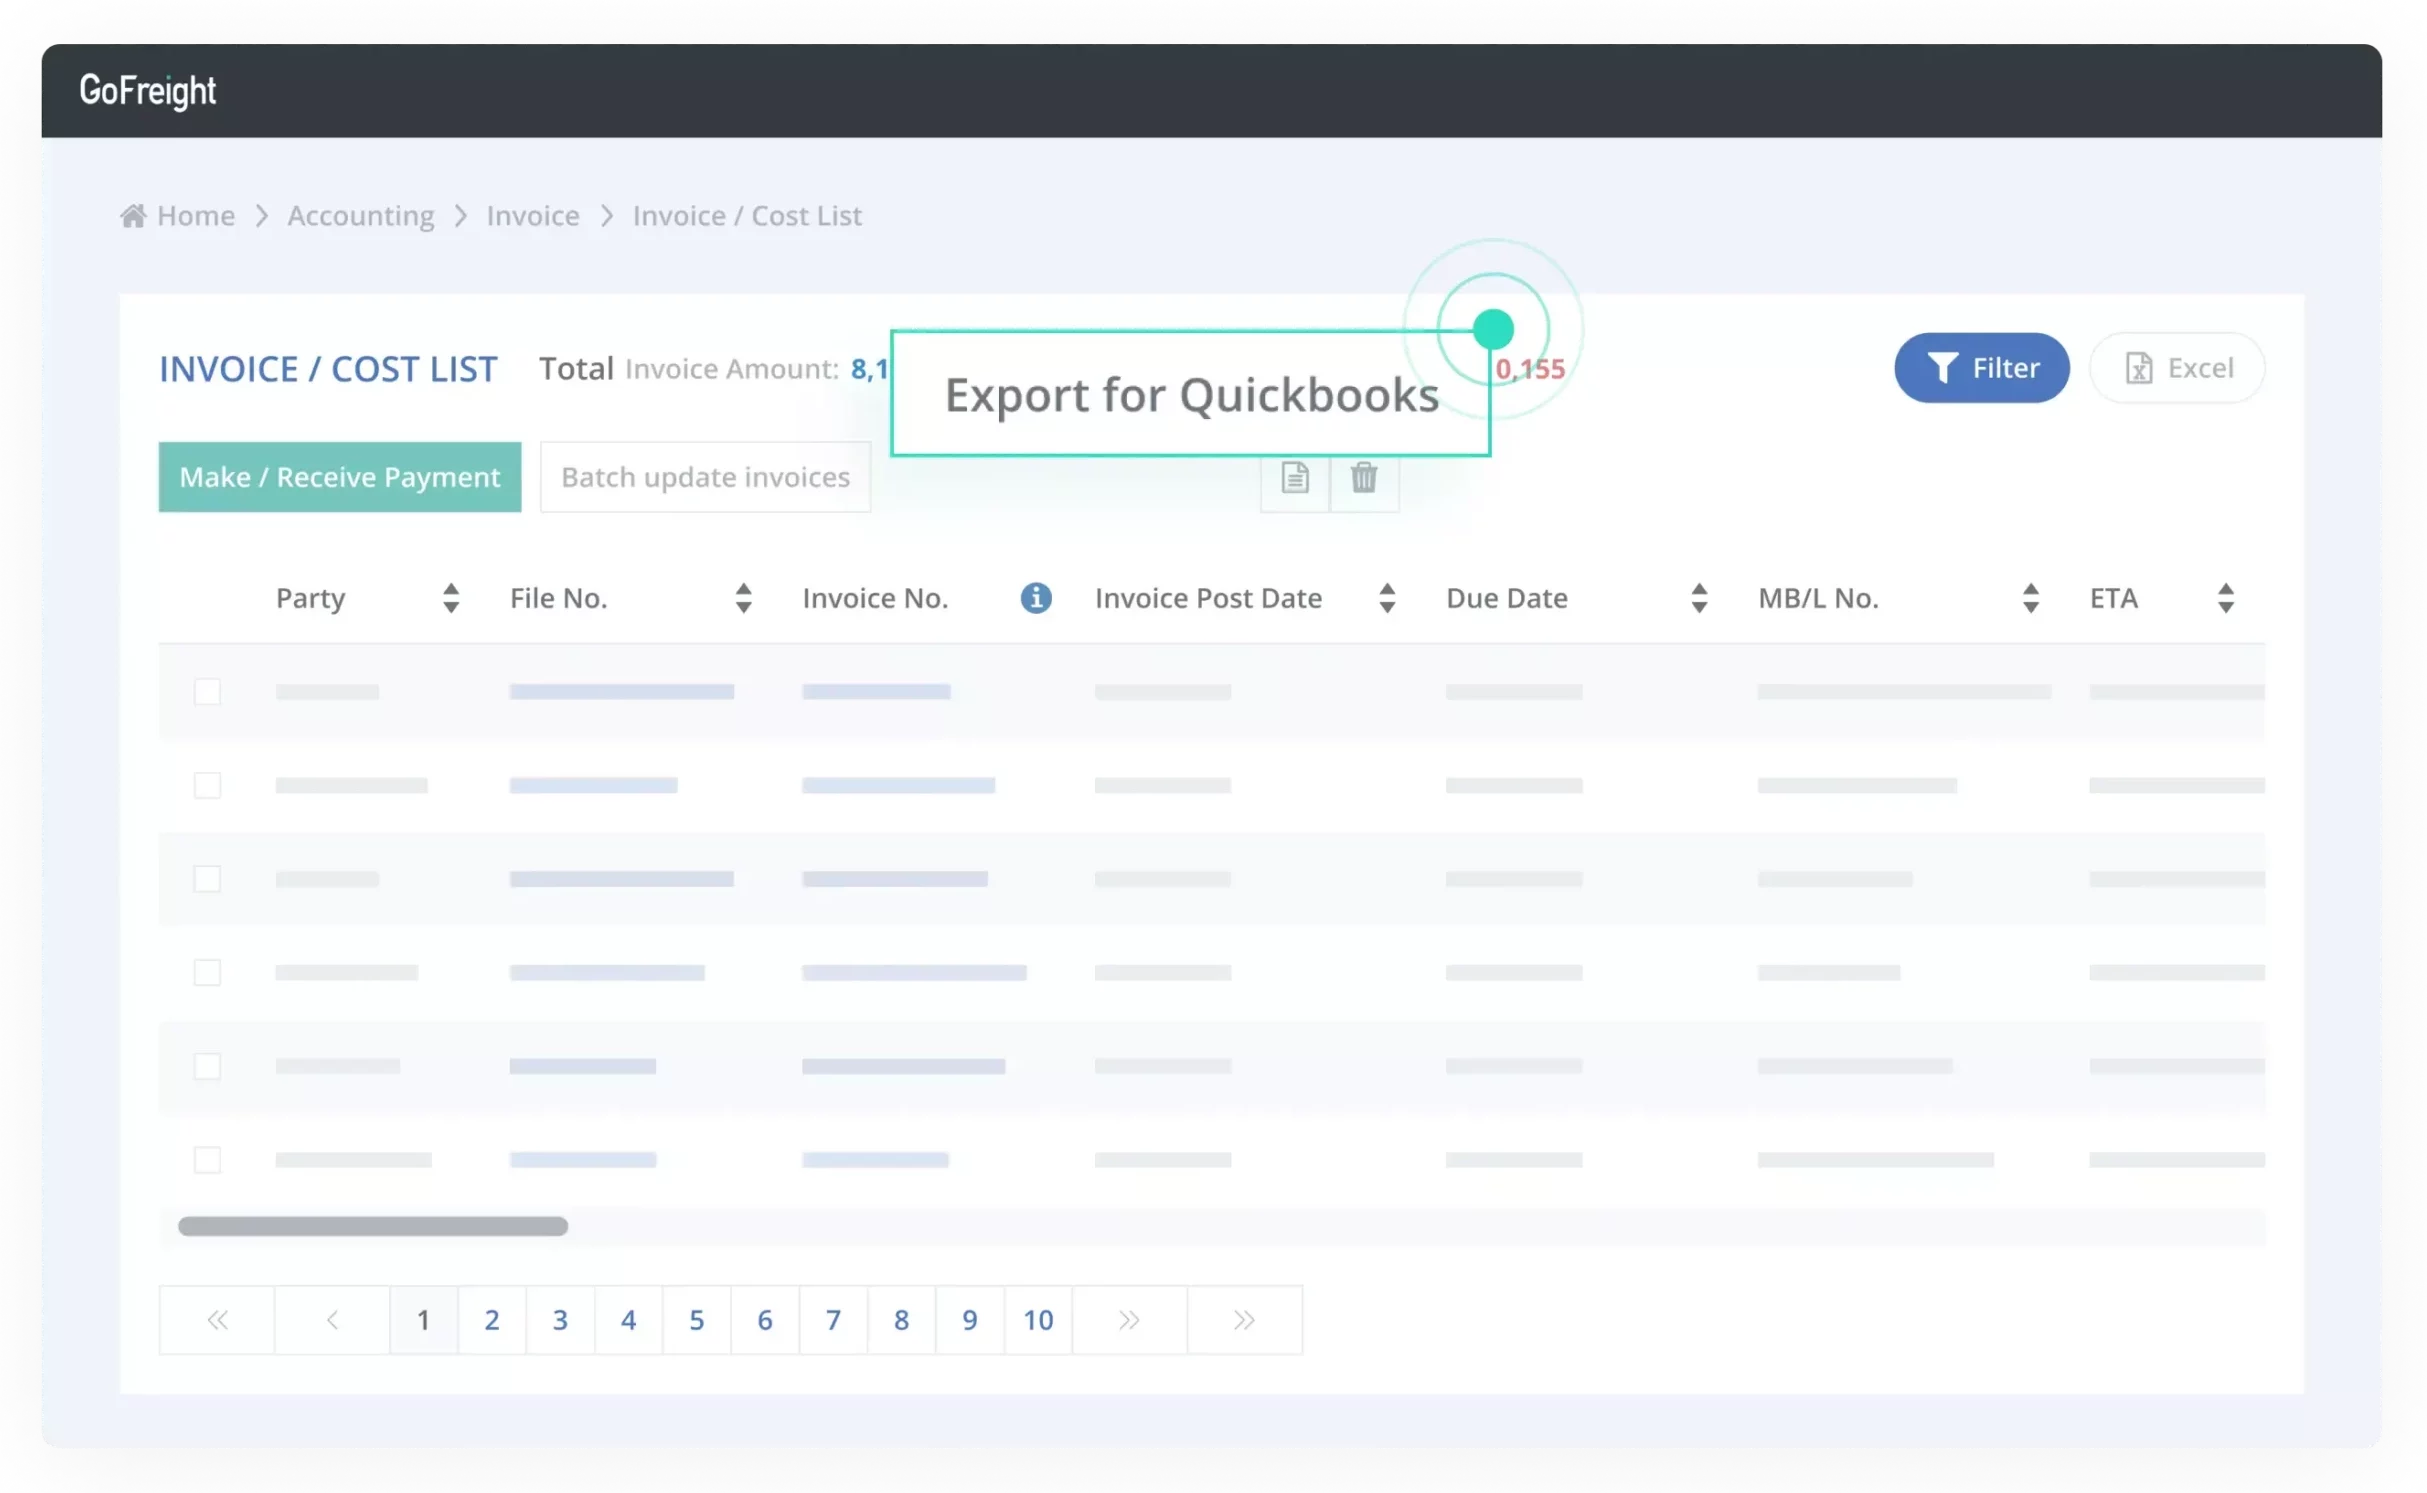Check the first row checkbox
2427x1493 pixels.
(x=207, y=692)
